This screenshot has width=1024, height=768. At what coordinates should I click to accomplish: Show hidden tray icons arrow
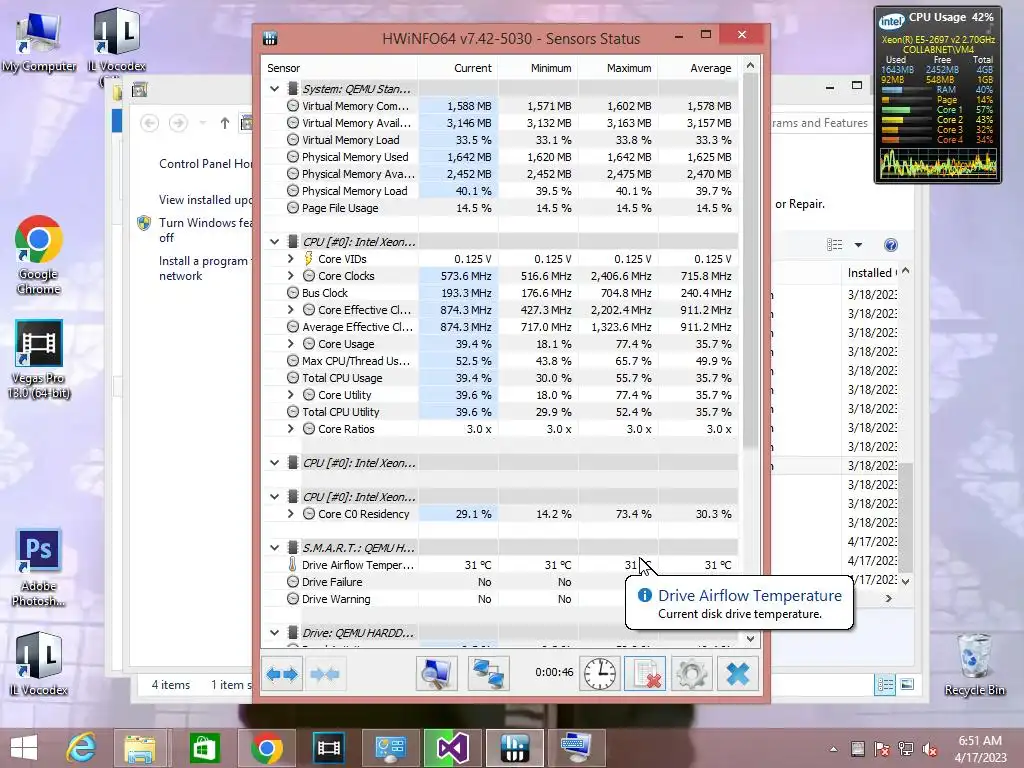pyautogui.click(x=833, y=749)
